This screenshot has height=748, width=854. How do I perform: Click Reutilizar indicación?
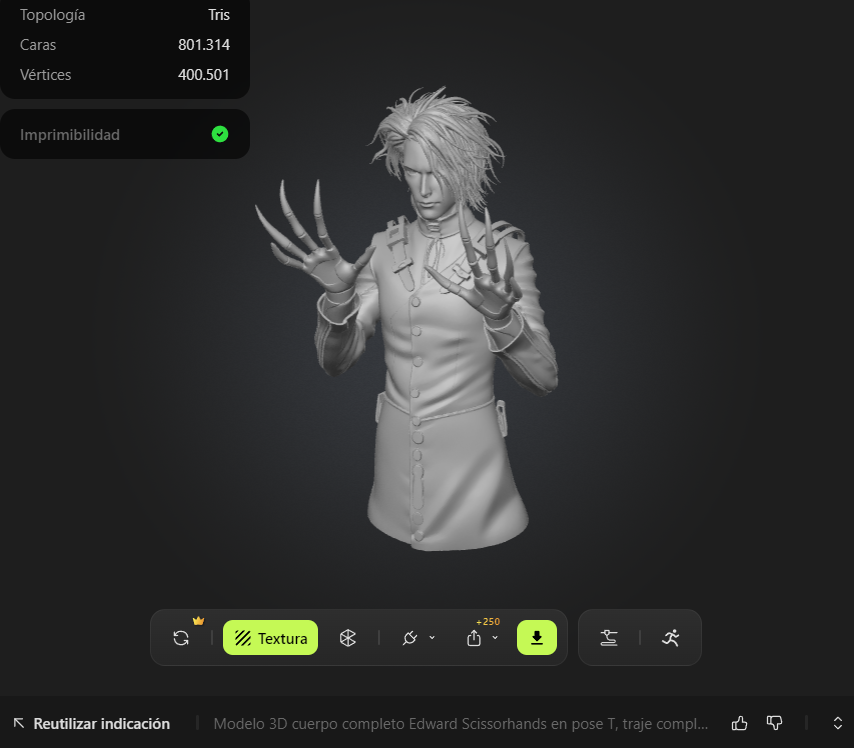pyautogui.click(x=102, y=723)
